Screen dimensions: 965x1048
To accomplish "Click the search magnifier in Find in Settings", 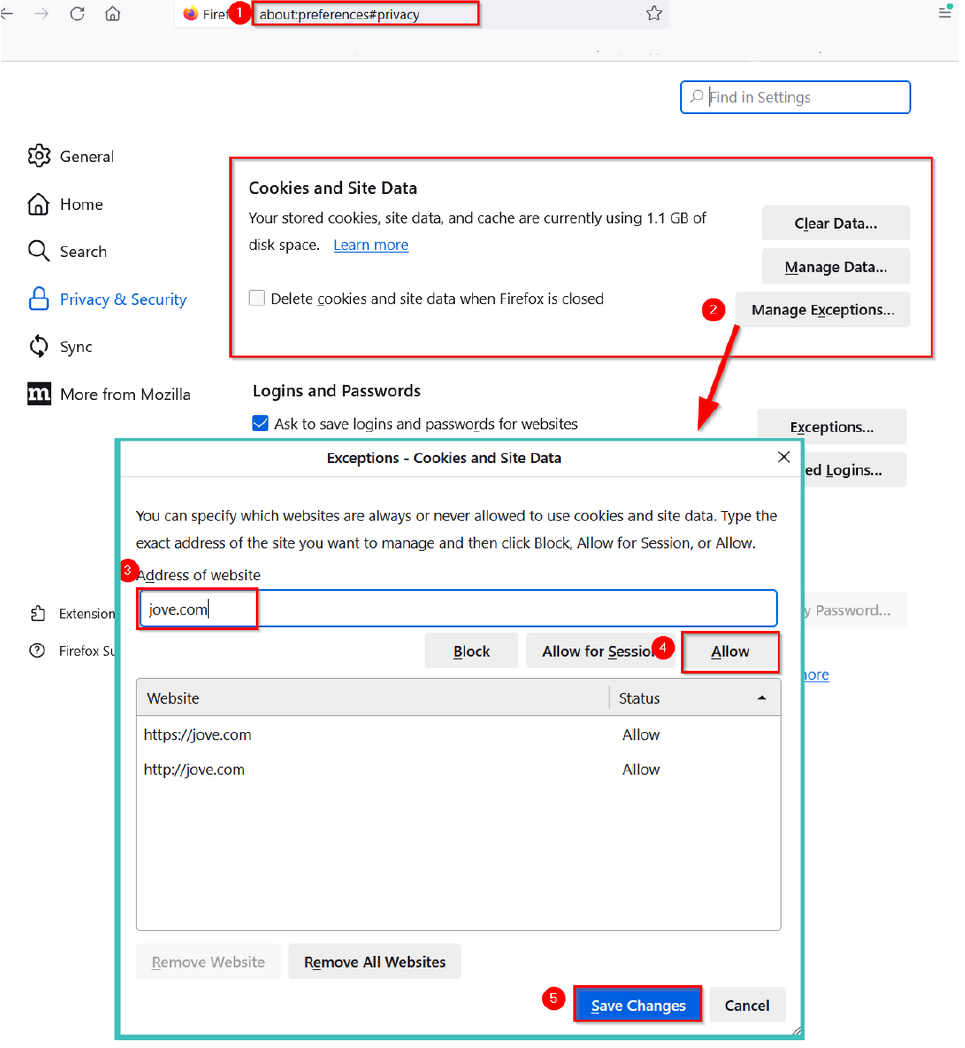I will point(696,97).
